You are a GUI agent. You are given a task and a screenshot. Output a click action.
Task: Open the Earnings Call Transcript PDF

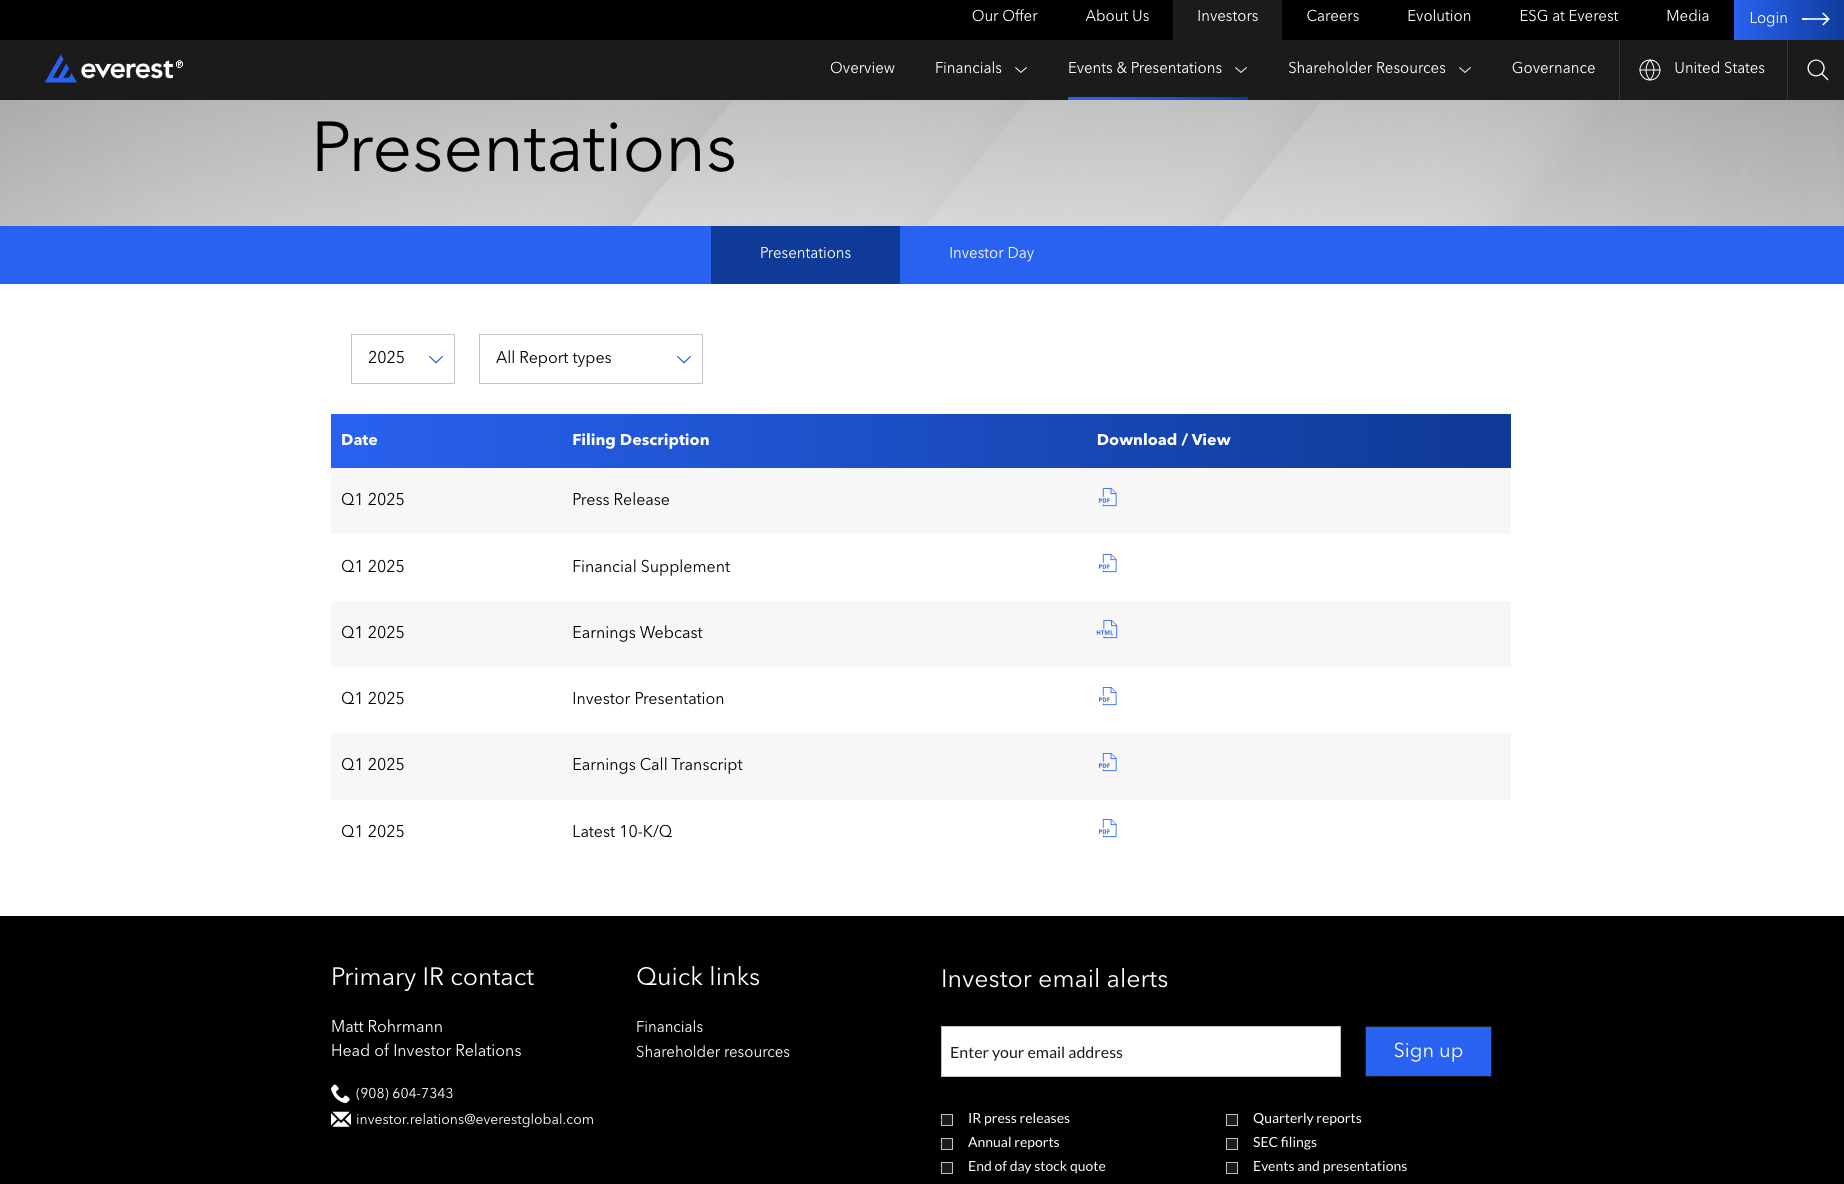pos(1107,762)
